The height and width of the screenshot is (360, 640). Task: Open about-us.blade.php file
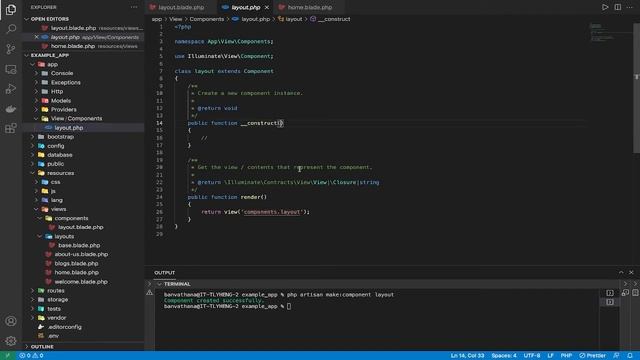pyautogui.click(x=81, y=254)
